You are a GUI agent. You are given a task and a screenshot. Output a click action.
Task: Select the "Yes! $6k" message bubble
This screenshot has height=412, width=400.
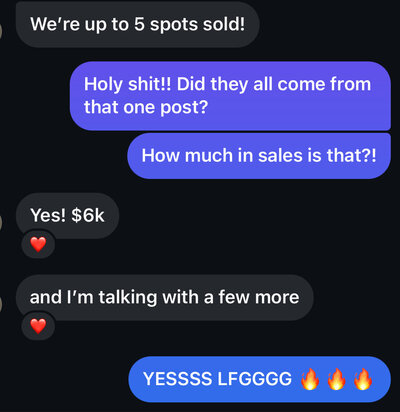[x=67, y=215]
